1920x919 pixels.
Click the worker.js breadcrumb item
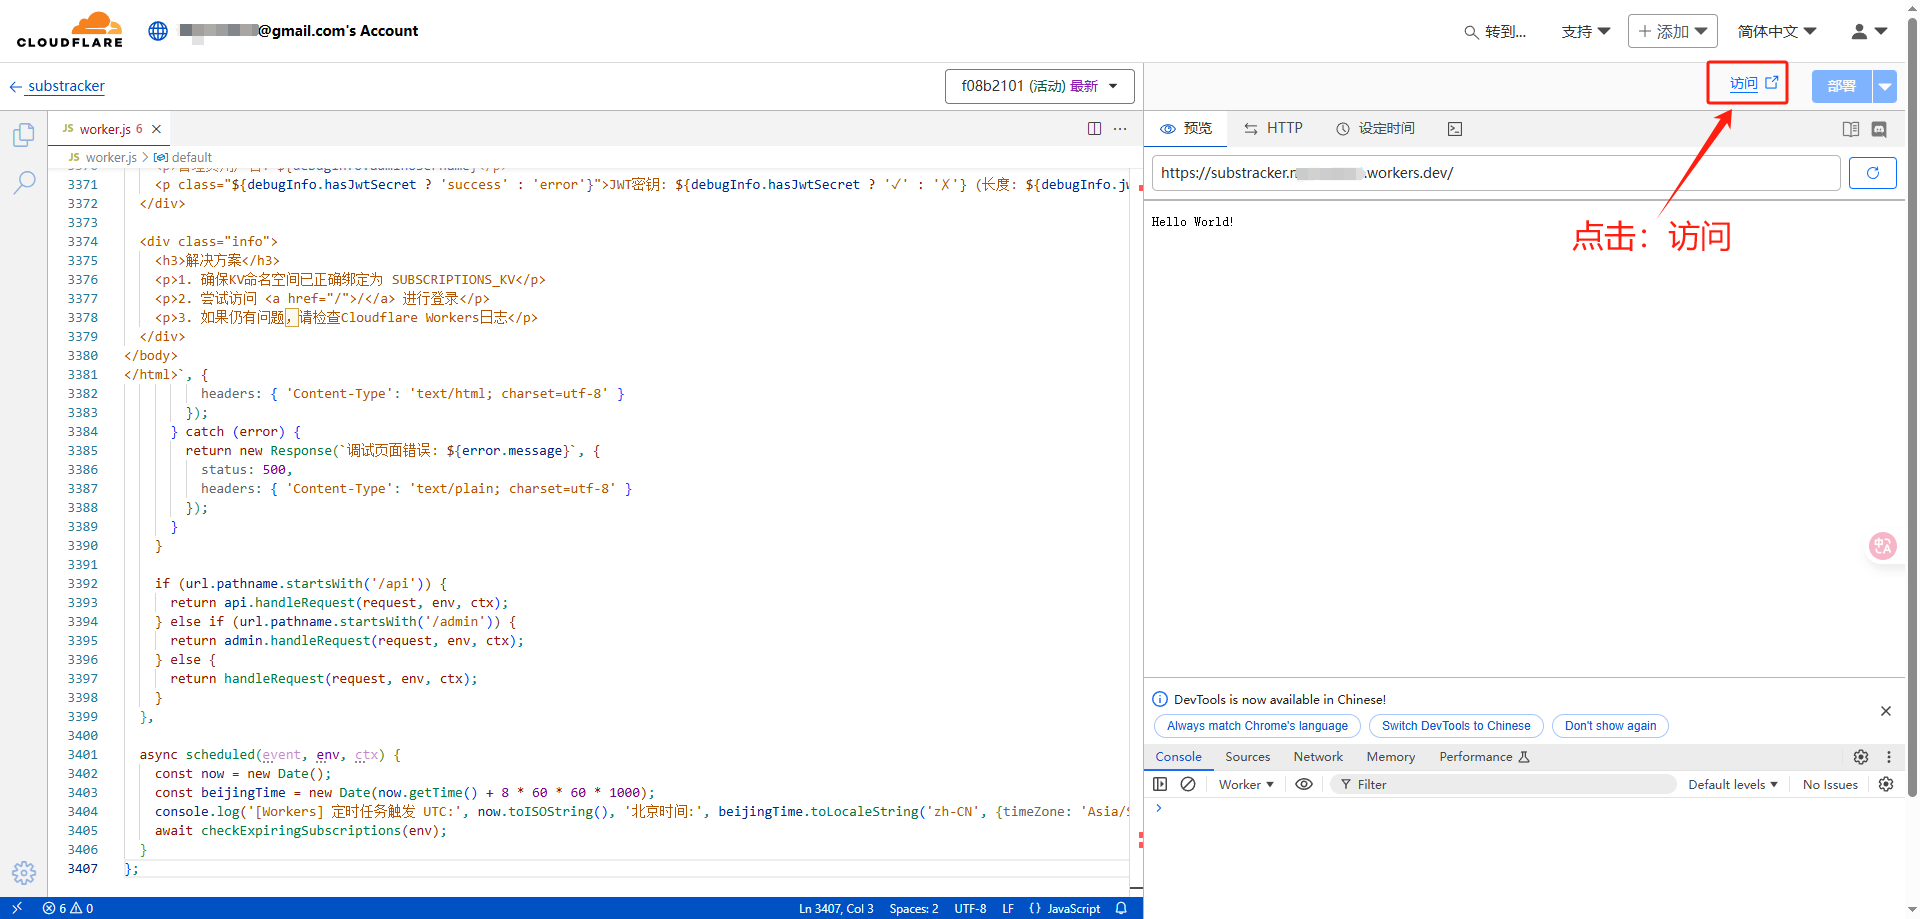pyautogui.click(x=103, y=157)
